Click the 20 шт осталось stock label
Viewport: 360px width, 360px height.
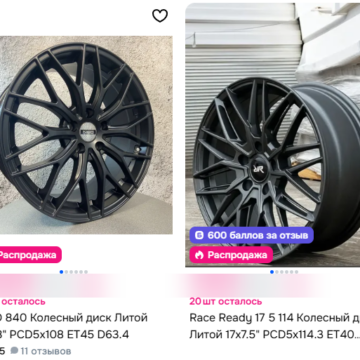226,302
